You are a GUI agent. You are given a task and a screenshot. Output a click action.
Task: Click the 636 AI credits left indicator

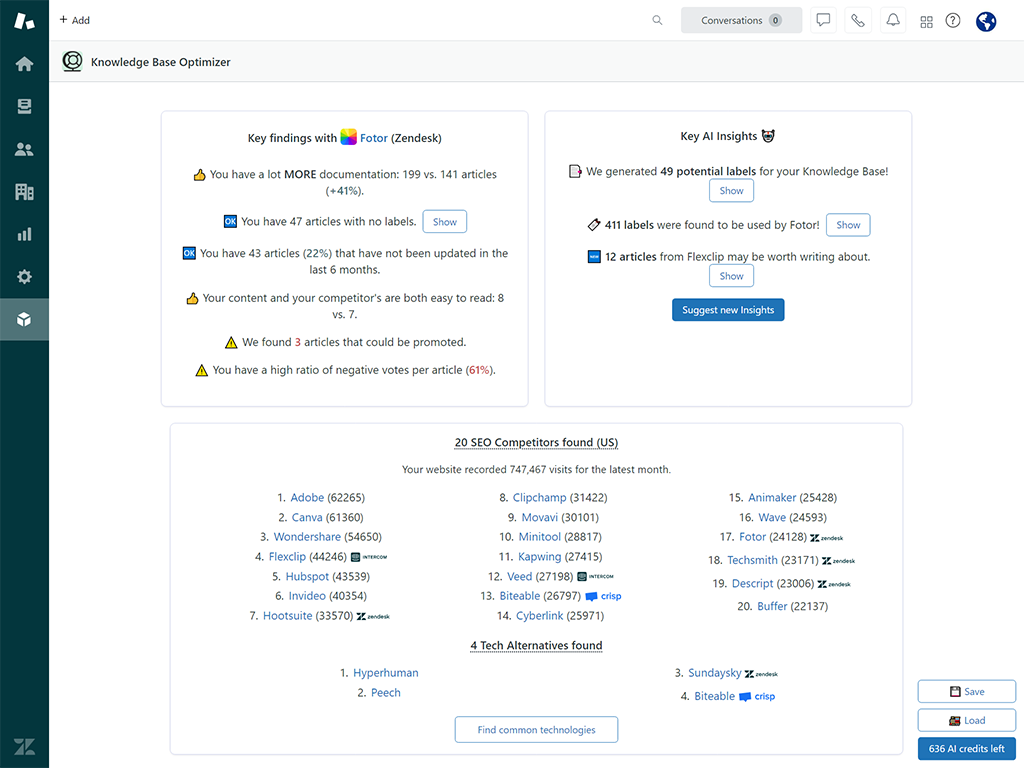(x=966, y=748)
